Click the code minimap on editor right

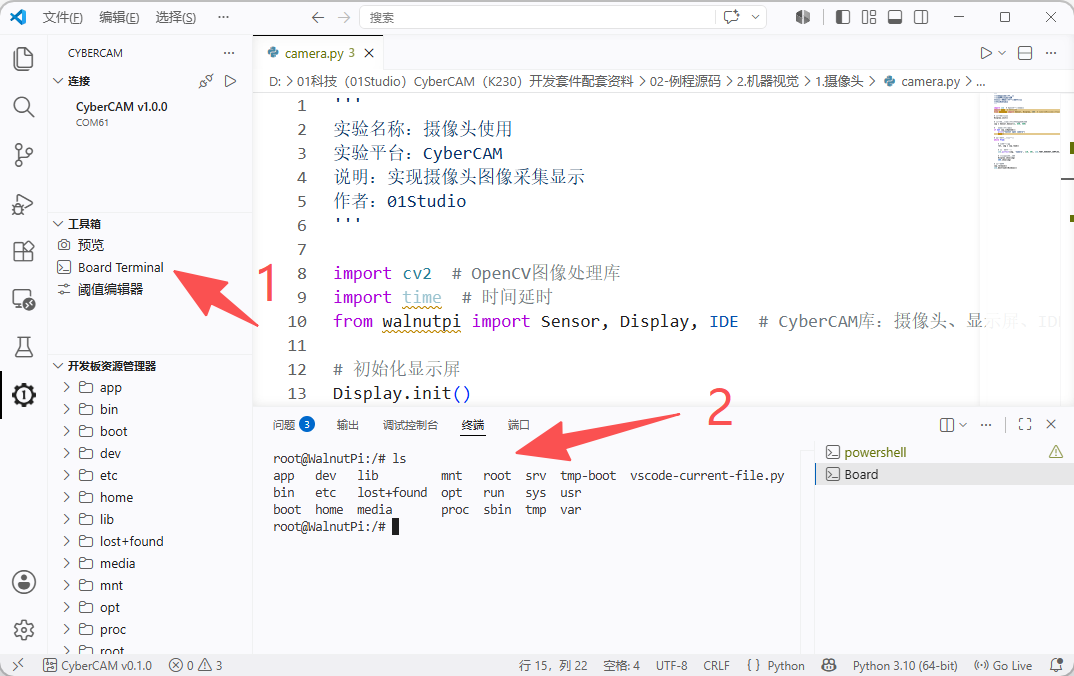(x=1026, y=132)
